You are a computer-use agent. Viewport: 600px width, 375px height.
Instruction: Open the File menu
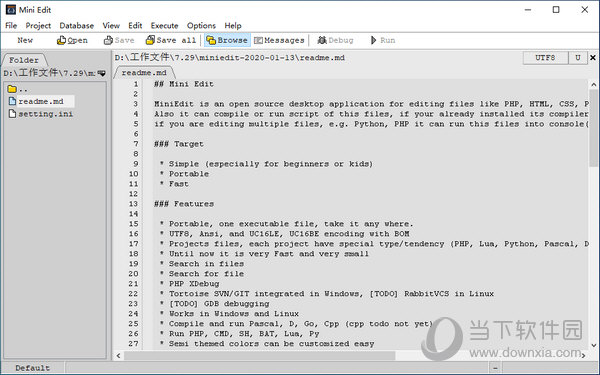point(11,26)
